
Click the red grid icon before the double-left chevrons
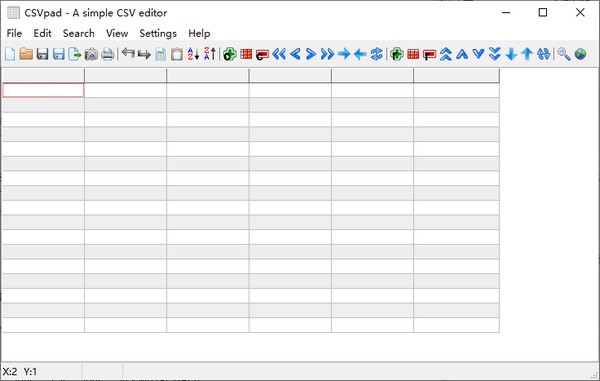tap(246, 54)
